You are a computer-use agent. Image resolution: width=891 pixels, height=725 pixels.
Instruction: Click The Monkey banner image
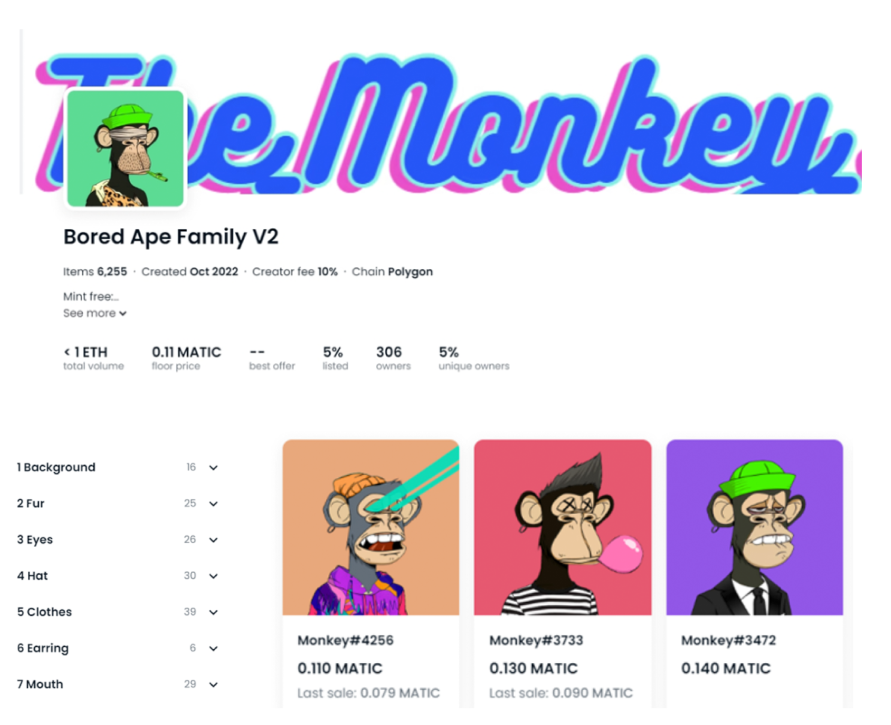449,122
